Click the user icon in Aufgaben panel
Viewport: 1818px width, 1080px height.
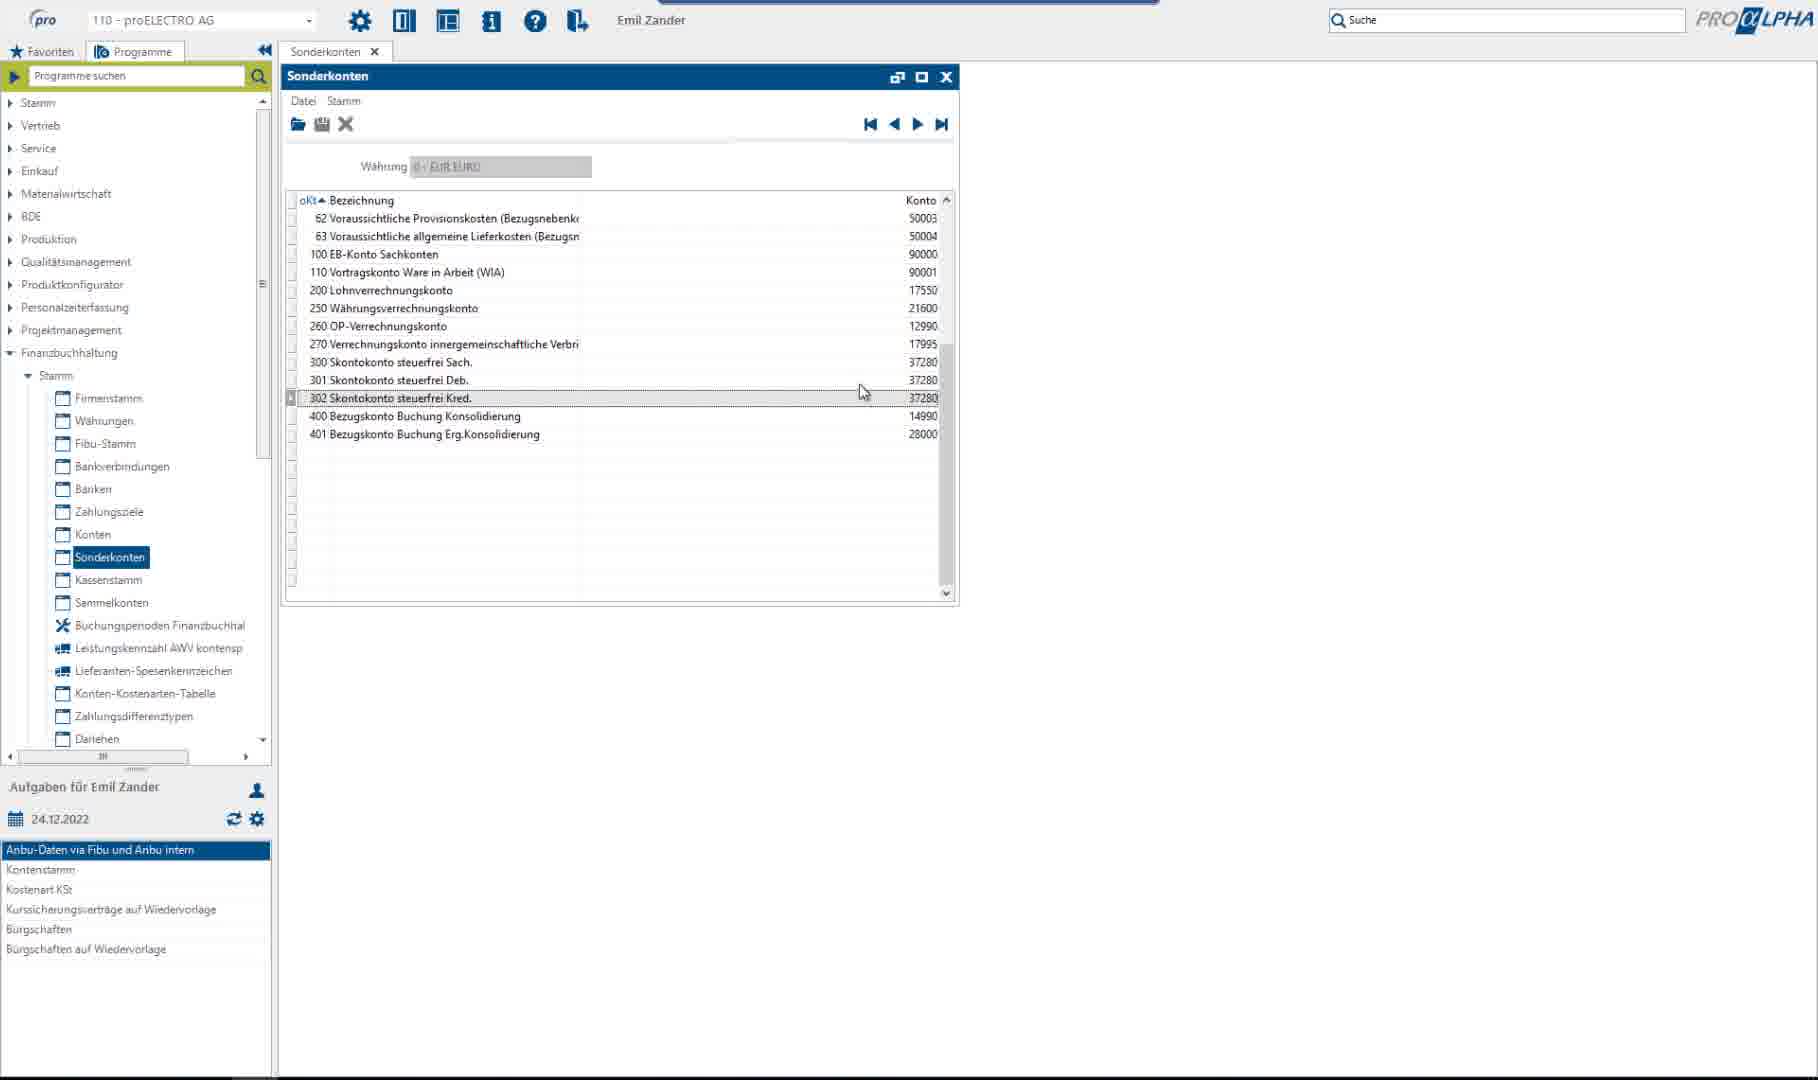tap(257, 790)
